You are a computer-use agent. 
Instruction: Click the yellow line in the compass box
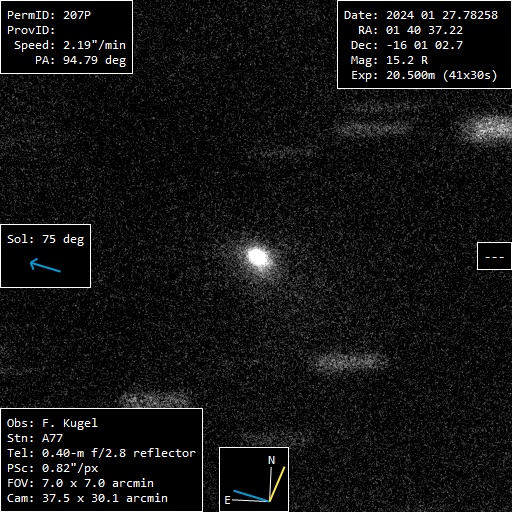pos(277,484)
